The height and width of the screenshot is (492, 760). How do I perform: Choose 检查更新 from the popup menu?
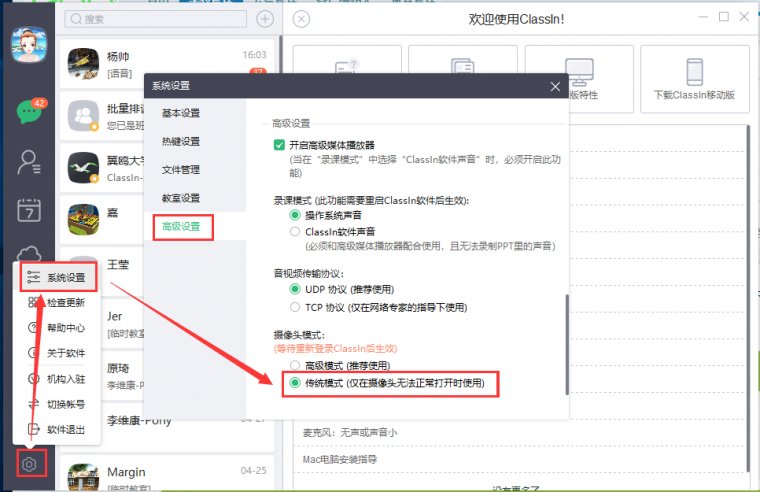pyautogui.click(x=66, y=303)
